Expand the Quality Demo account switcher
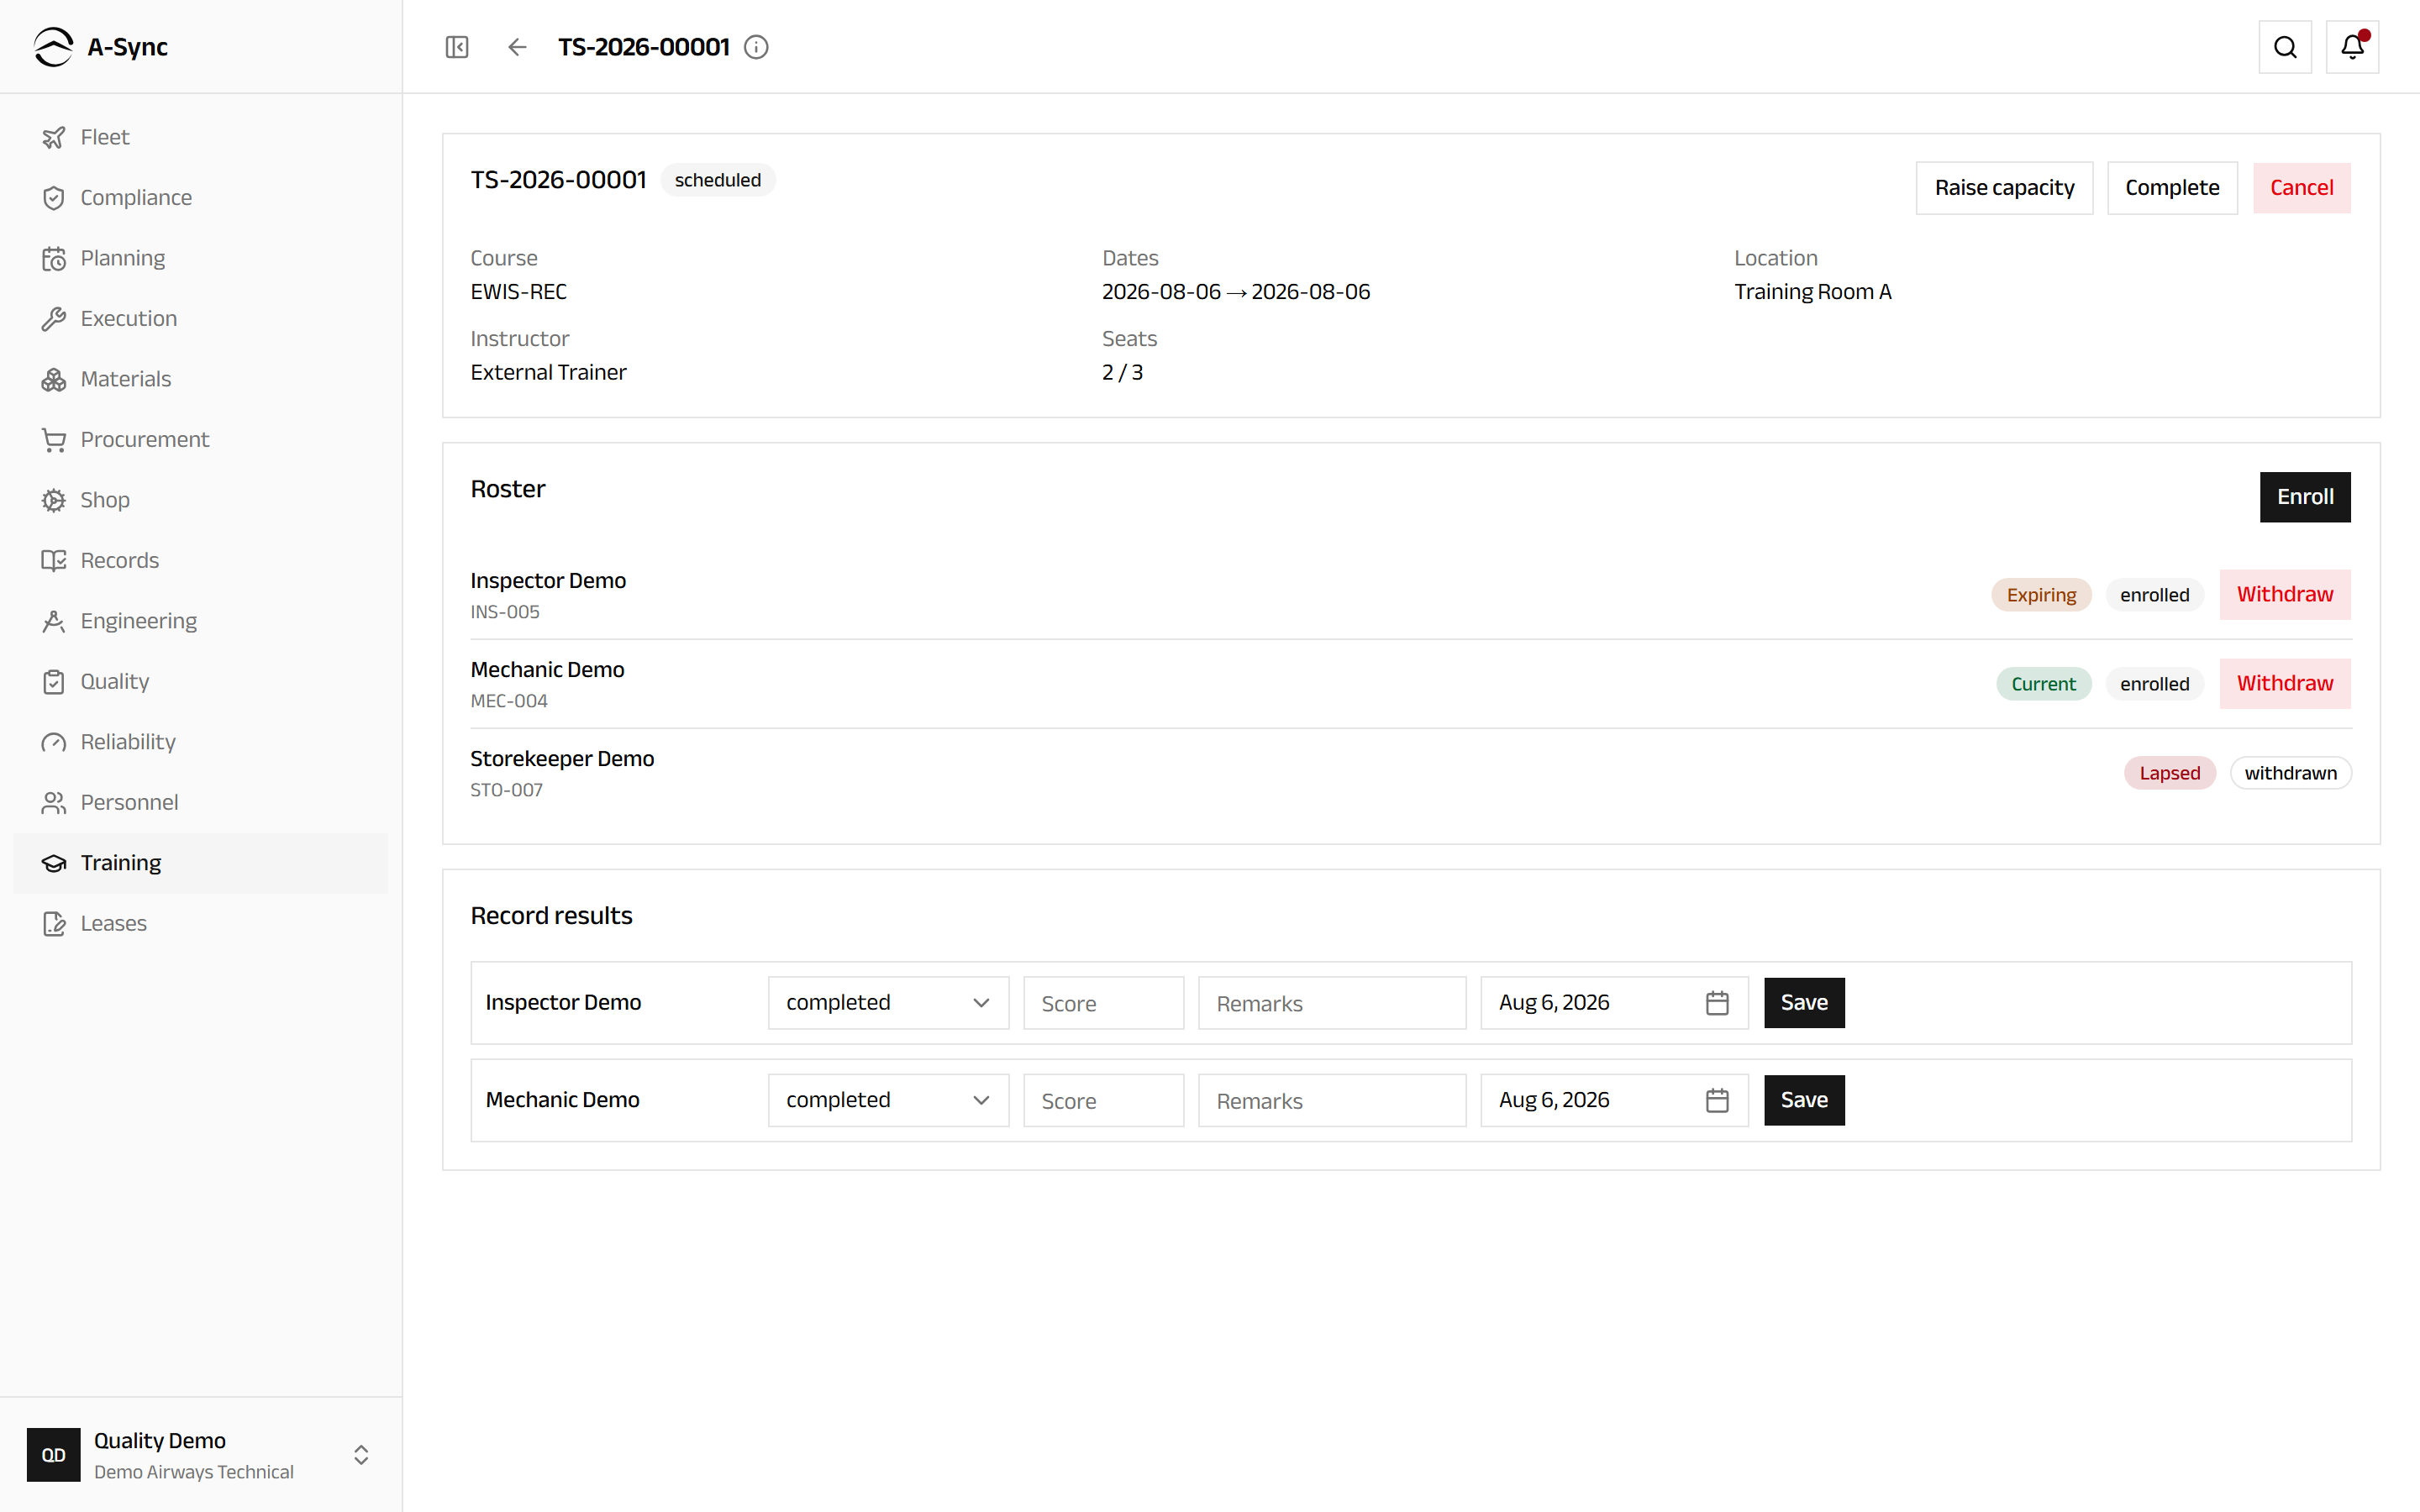The height and width of the screenshot is (1512, 2420). [x=361, y=1455]
